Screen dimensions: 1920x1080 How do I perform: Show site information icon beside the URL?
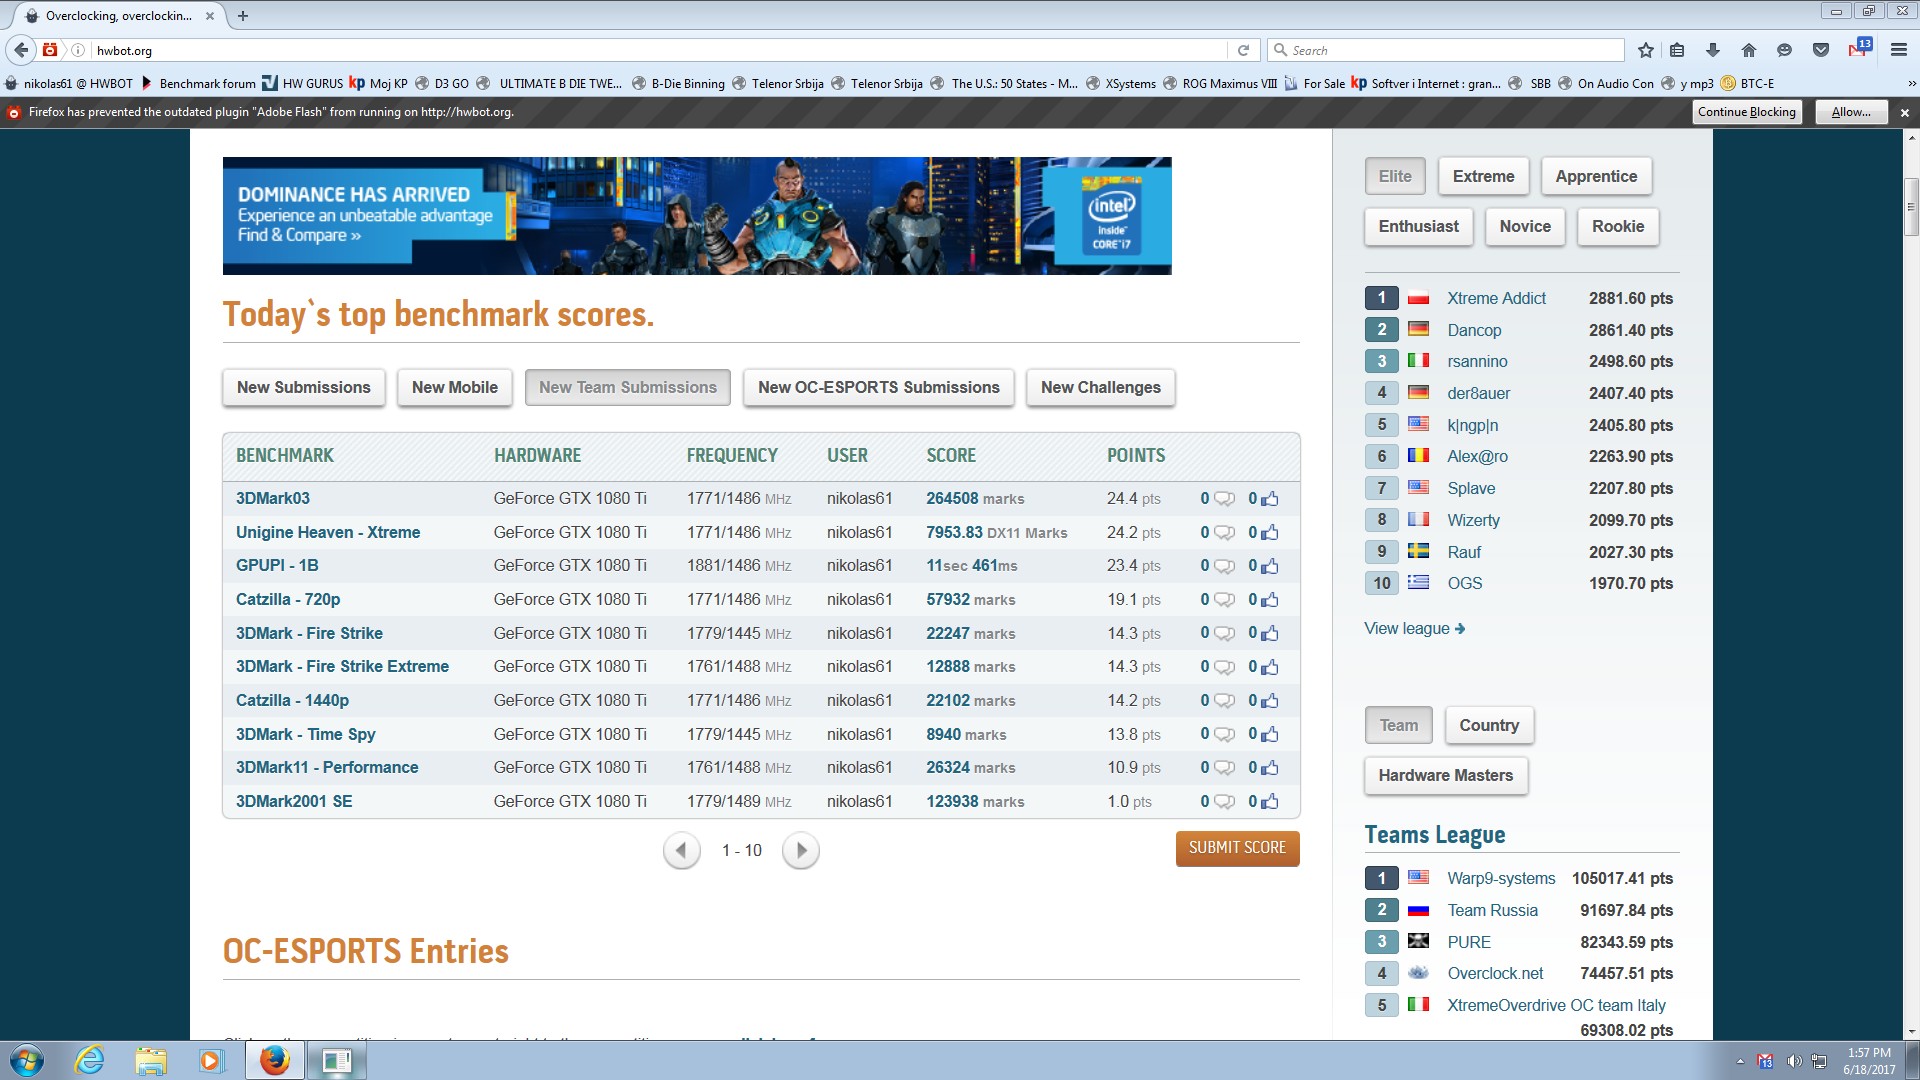pyautogui.click(x=77, y=50)
